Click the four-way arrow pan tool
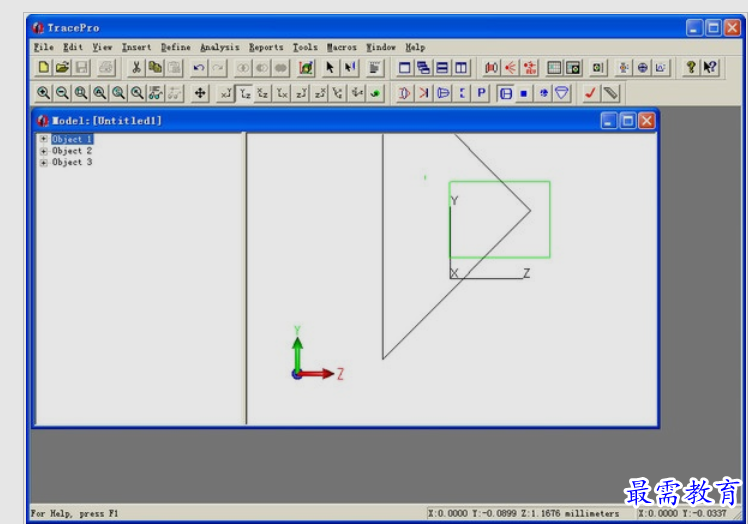 [200, 93]
